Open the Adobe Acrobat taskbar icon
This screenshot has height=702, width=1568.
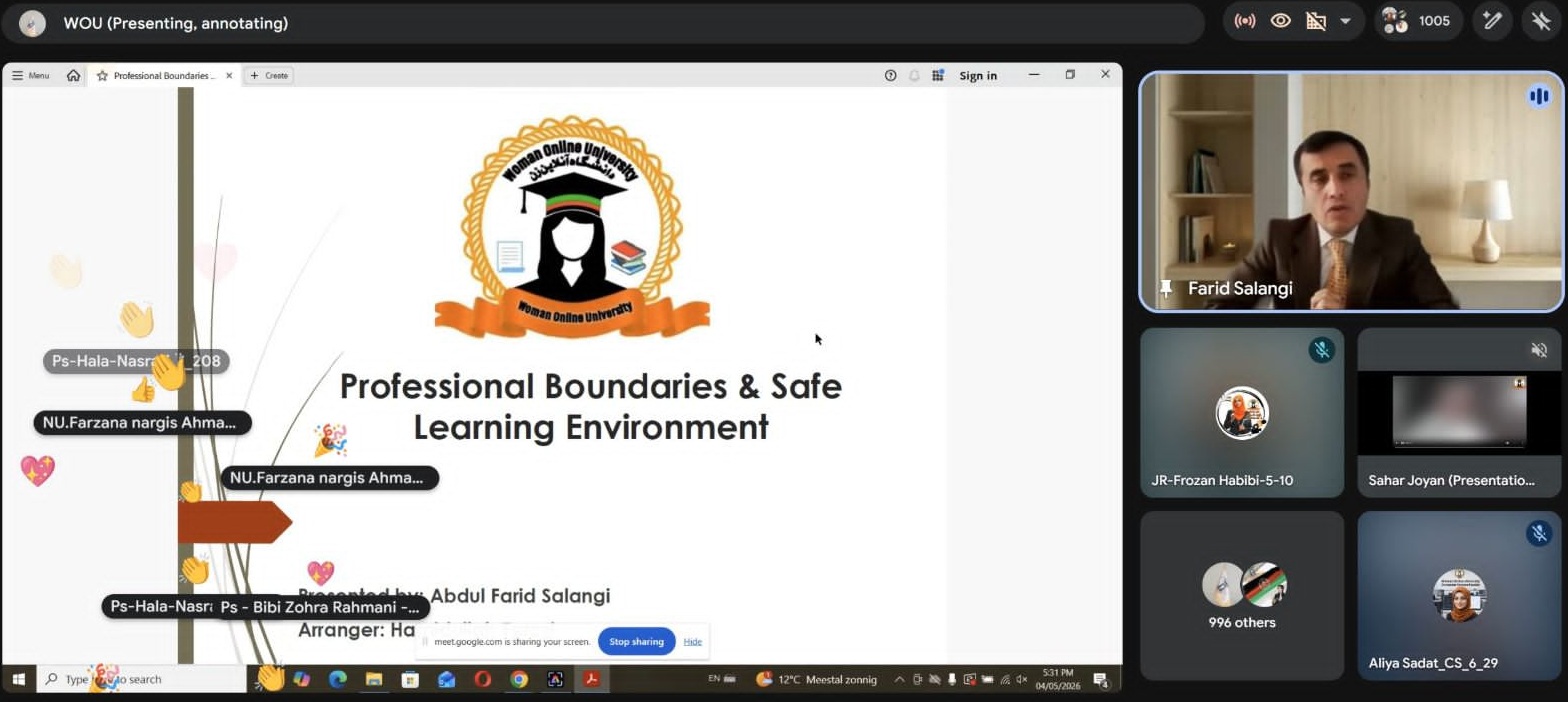point(592,679)
